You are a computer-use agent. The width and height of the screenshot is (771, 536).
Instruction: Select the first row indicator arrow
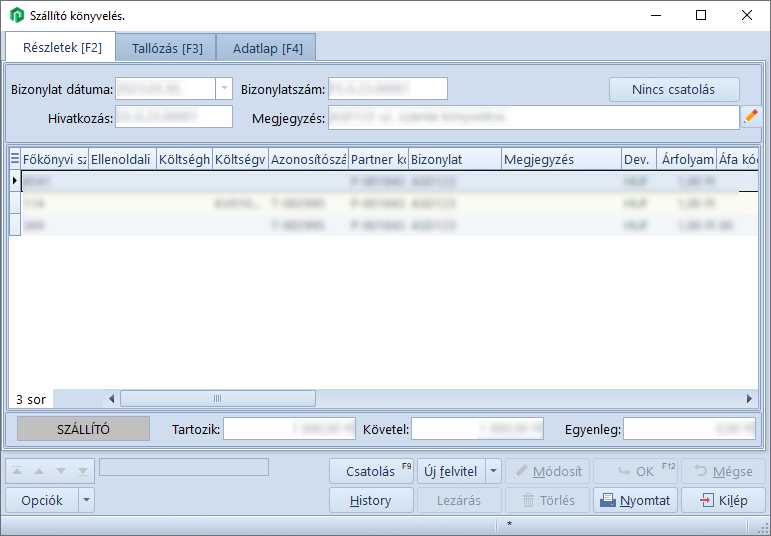(x=15, y=181)
